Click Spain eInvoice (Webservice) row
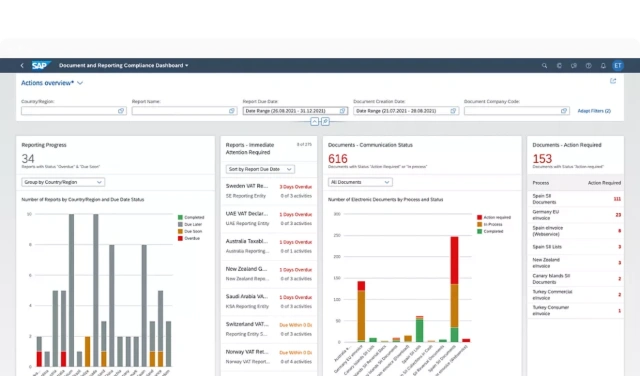 tap(576, 231)
